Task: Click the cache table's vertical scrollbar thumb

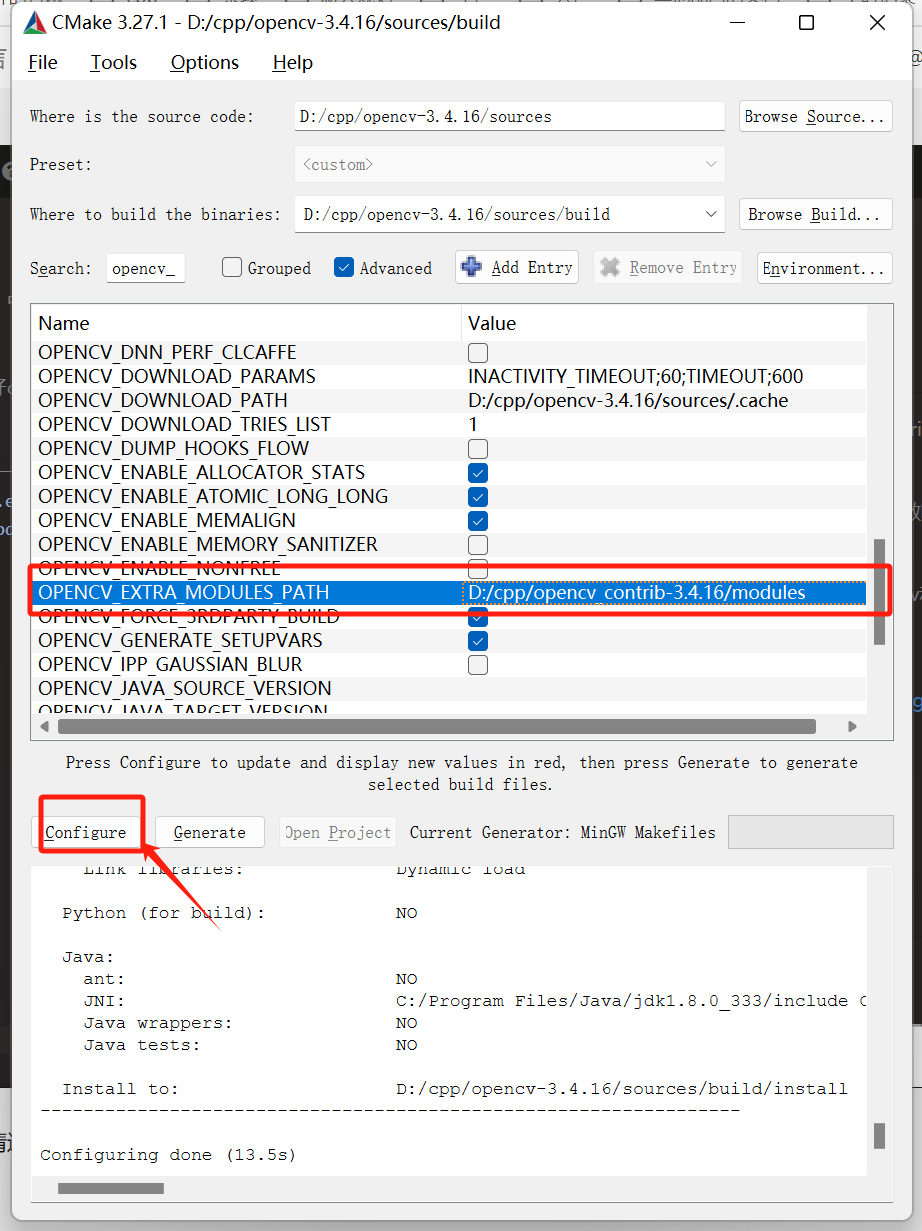Action: (879, 592)
